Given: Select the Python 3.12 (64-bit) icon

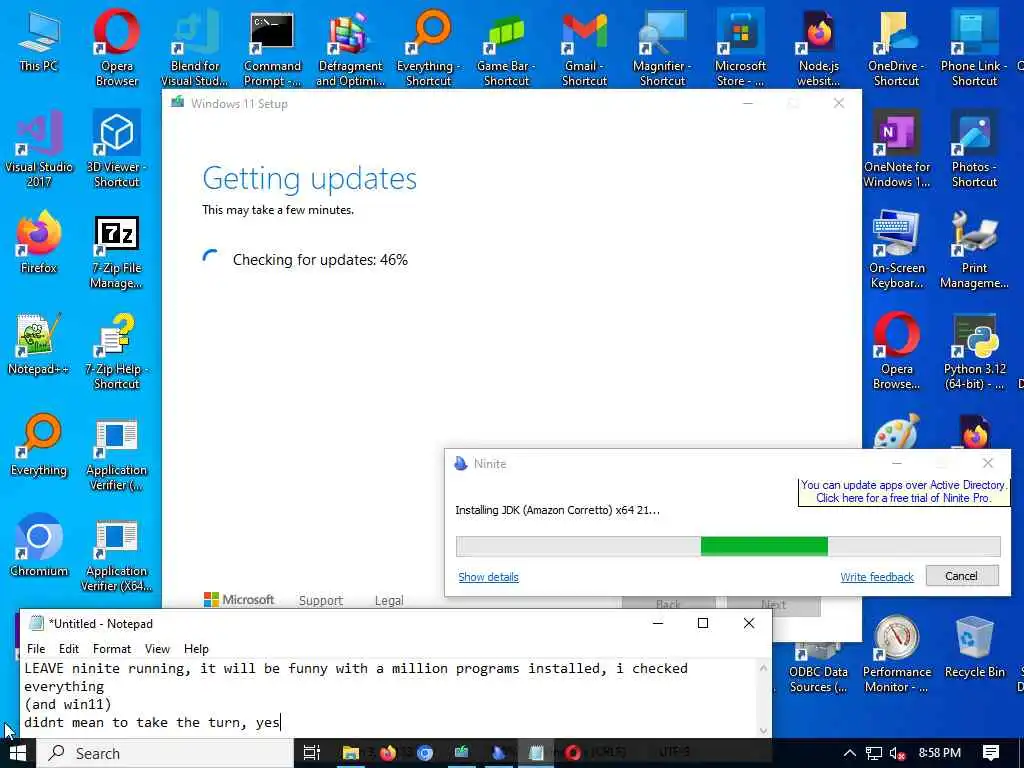Looking at the screenshot, I should 974,351.
